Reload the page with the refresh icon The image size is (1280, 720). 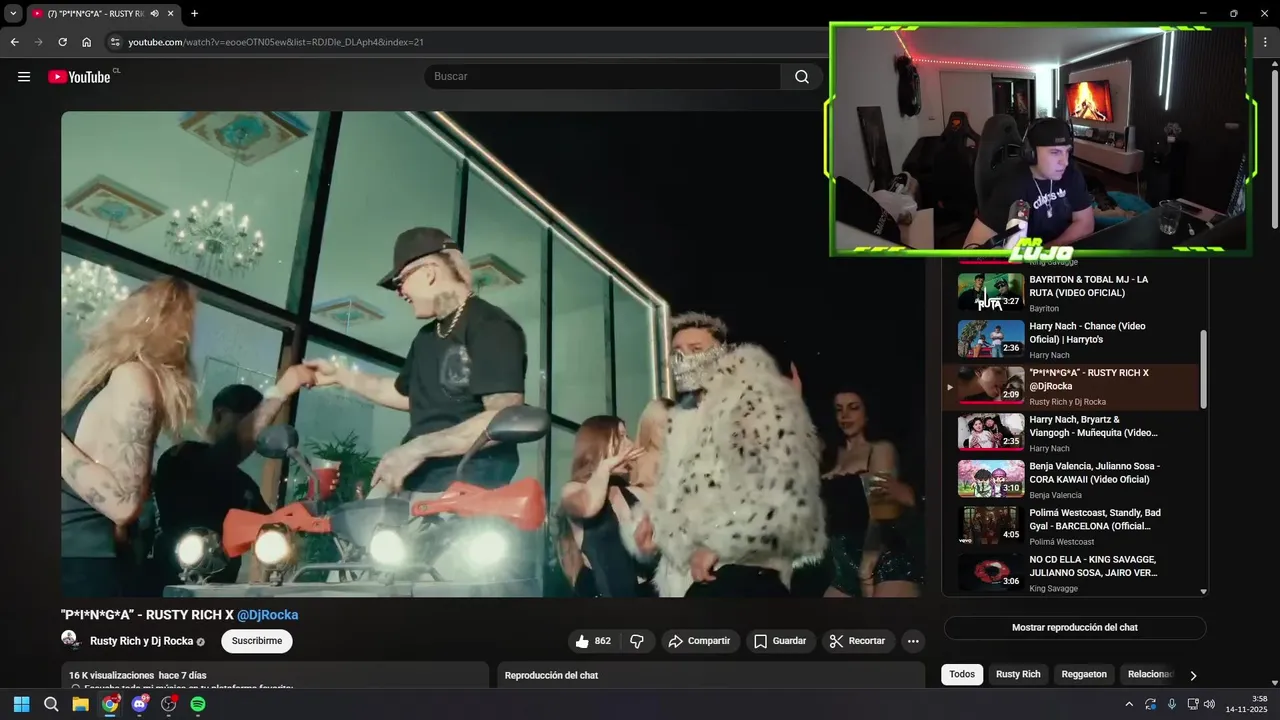tap(62, 42)
